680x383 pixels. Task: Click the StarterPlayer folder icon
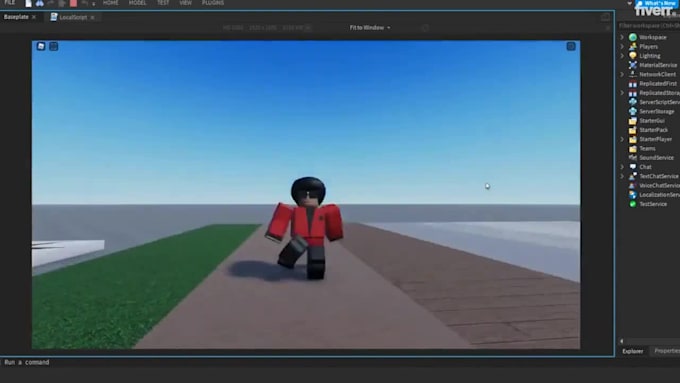point(633,139)
